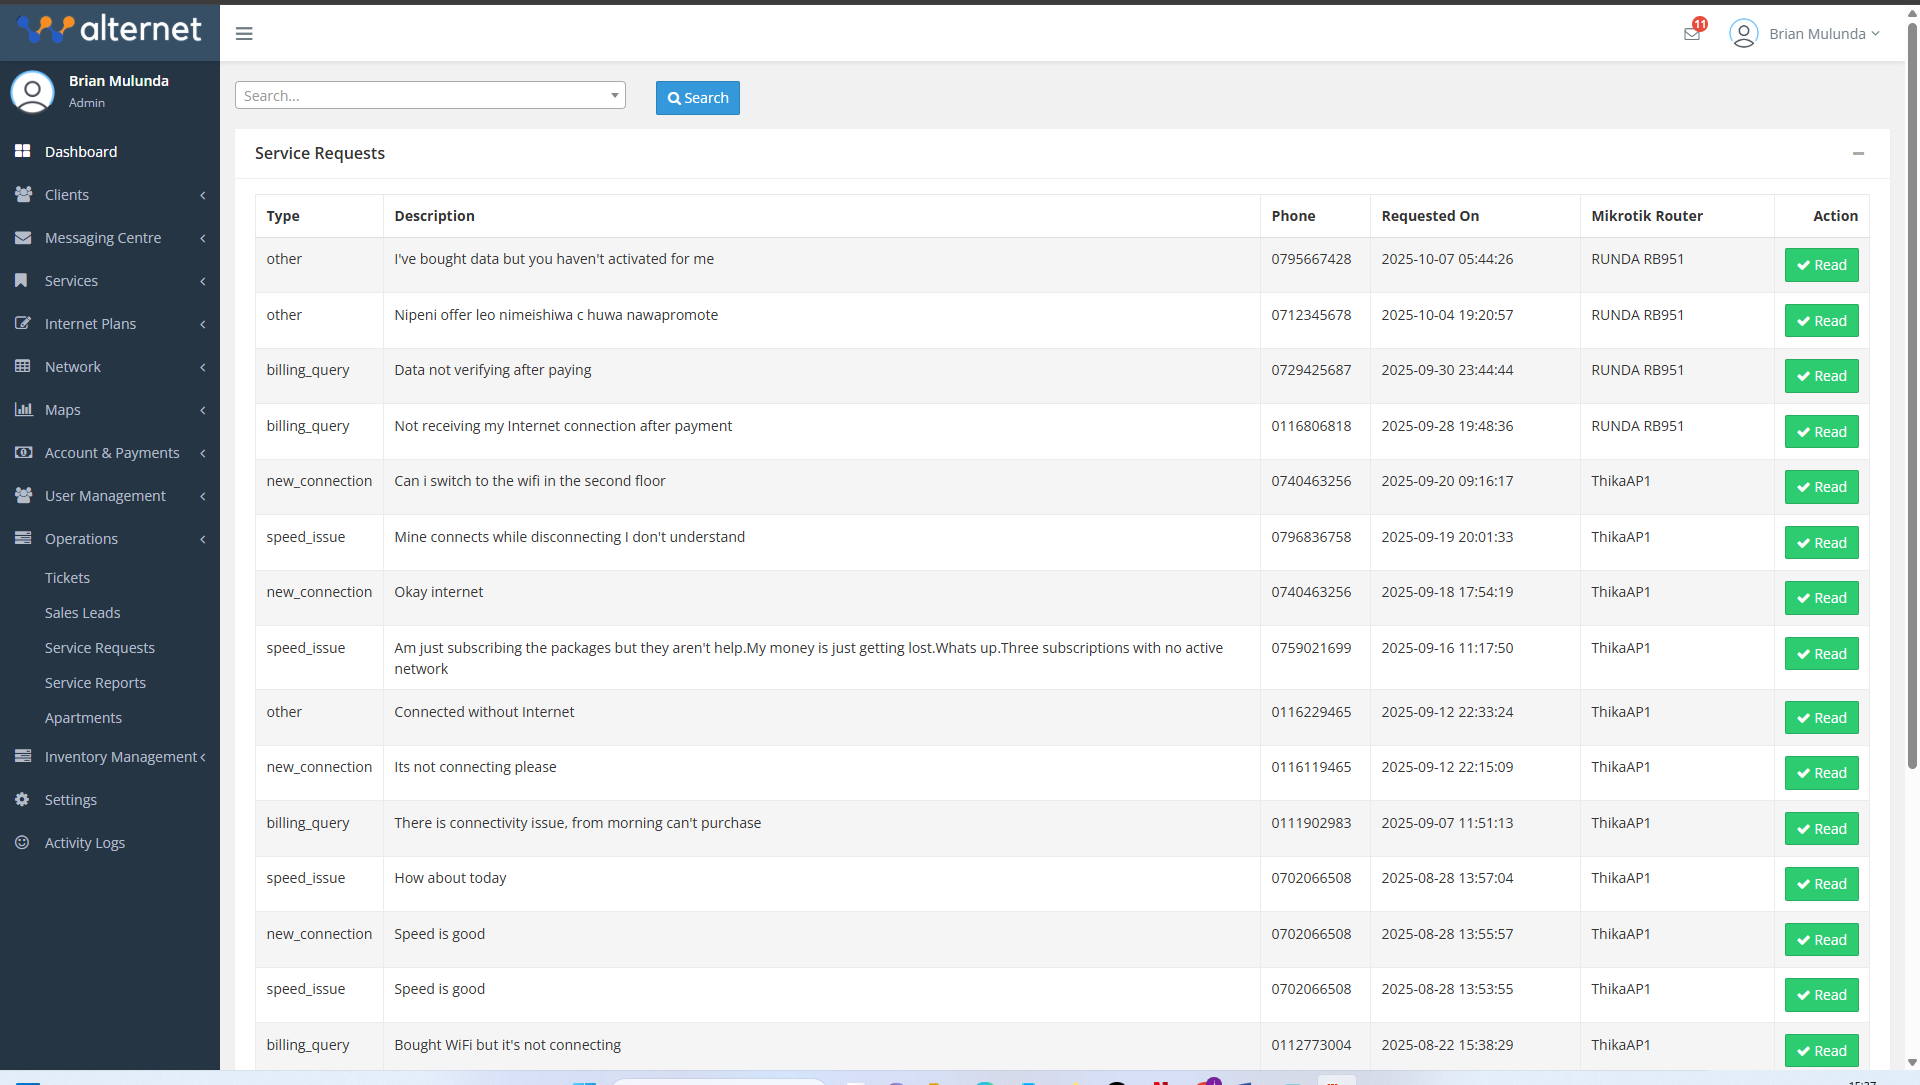The height and width of the screenshot is (1085, 1920).
Task: Toggle the sidebar with the hamburger icon
Action: (243, 33)
